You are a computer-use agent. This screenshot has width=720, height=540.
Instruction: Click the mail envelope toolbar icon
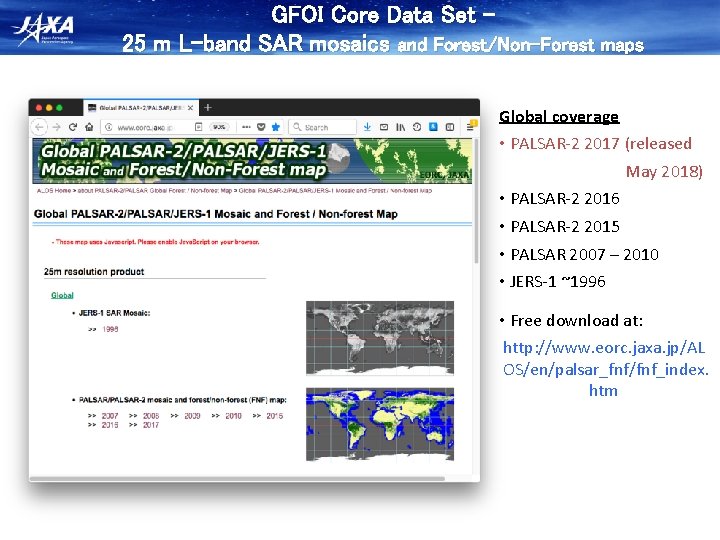[384, 127]
